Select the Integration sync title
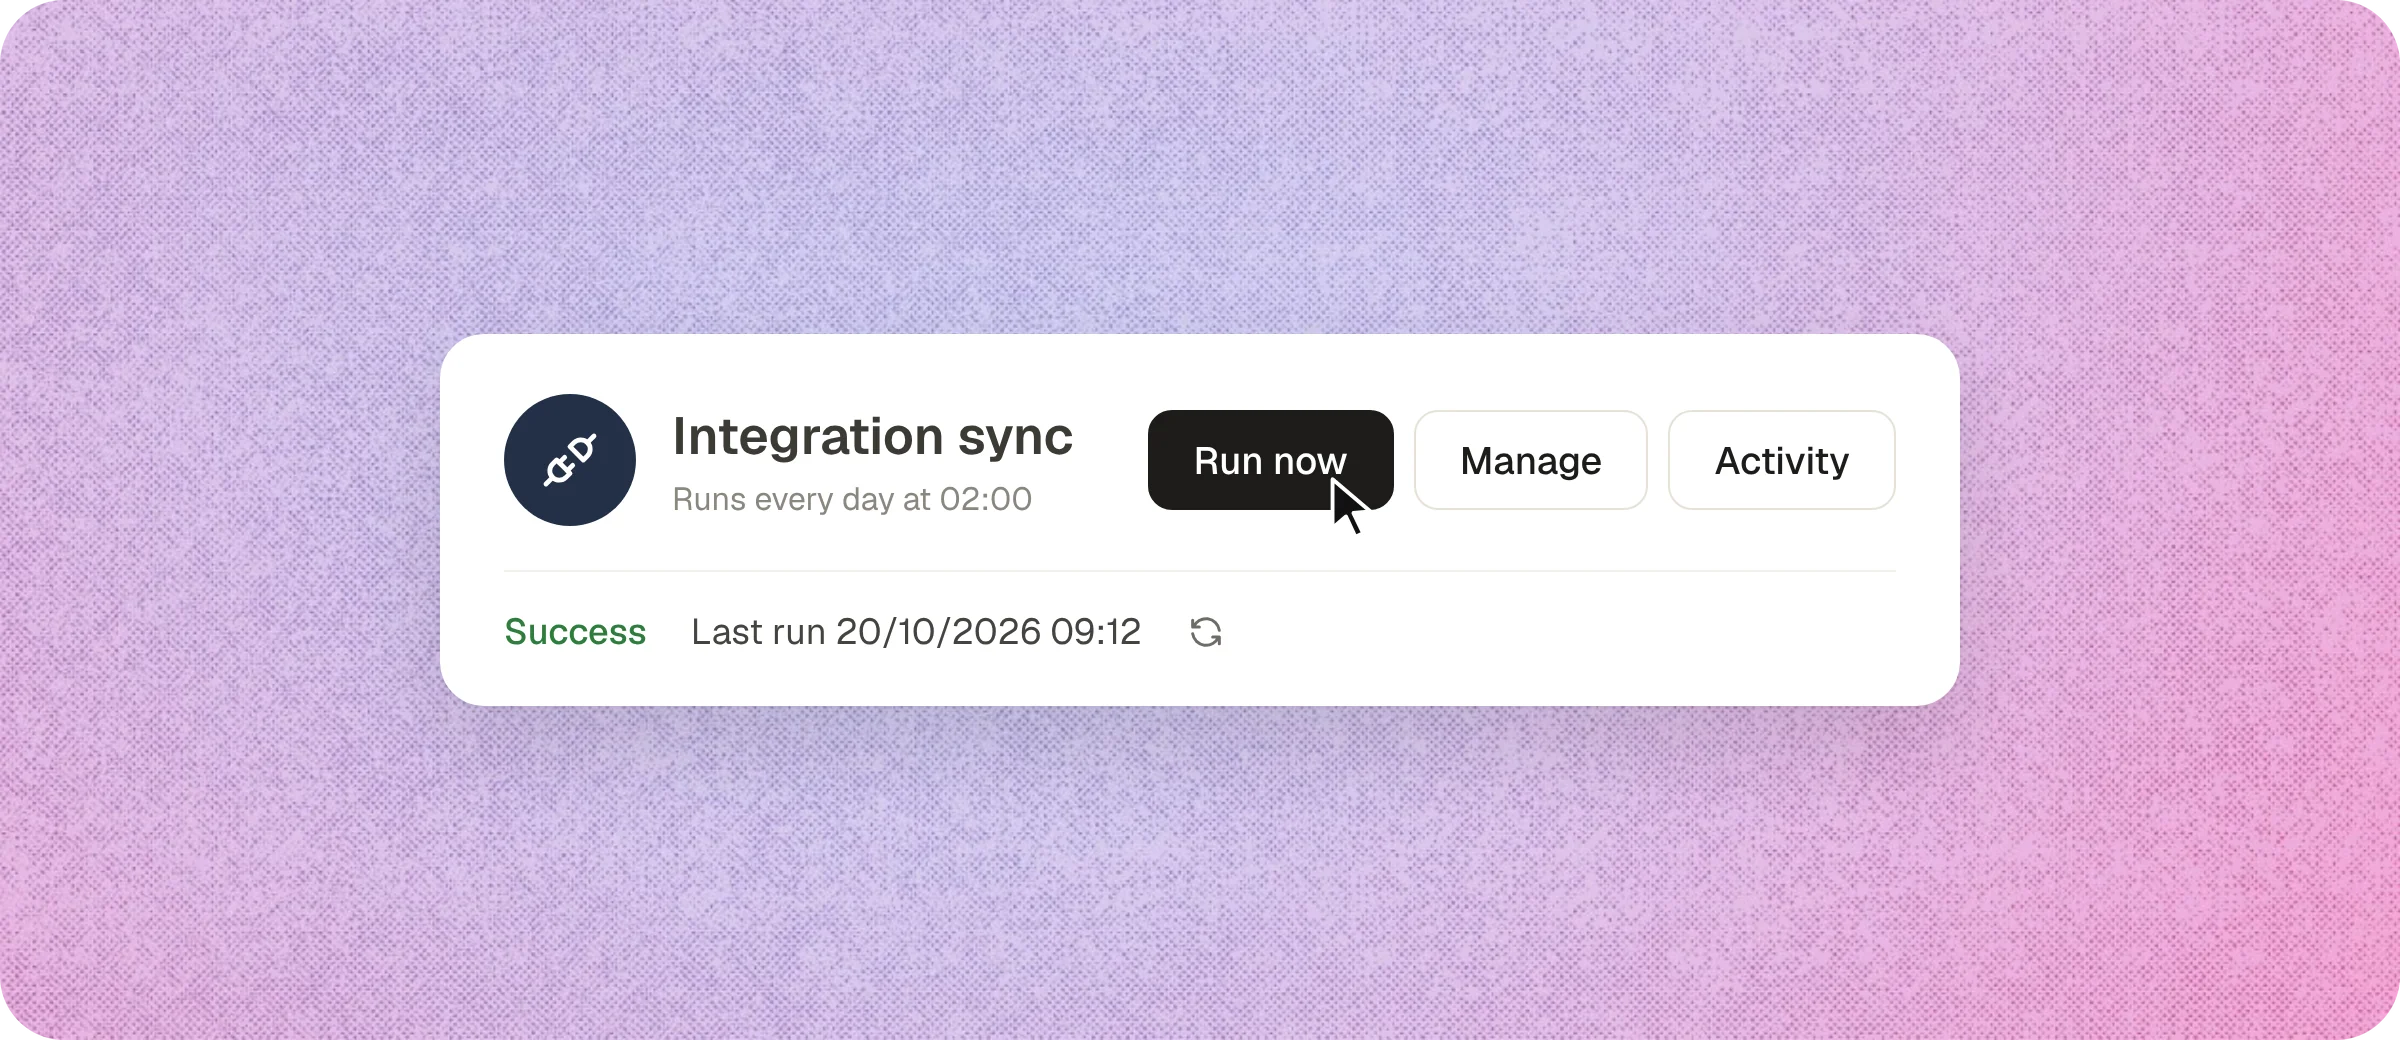Screen dimensions: 2400x1040 [872, 437]
